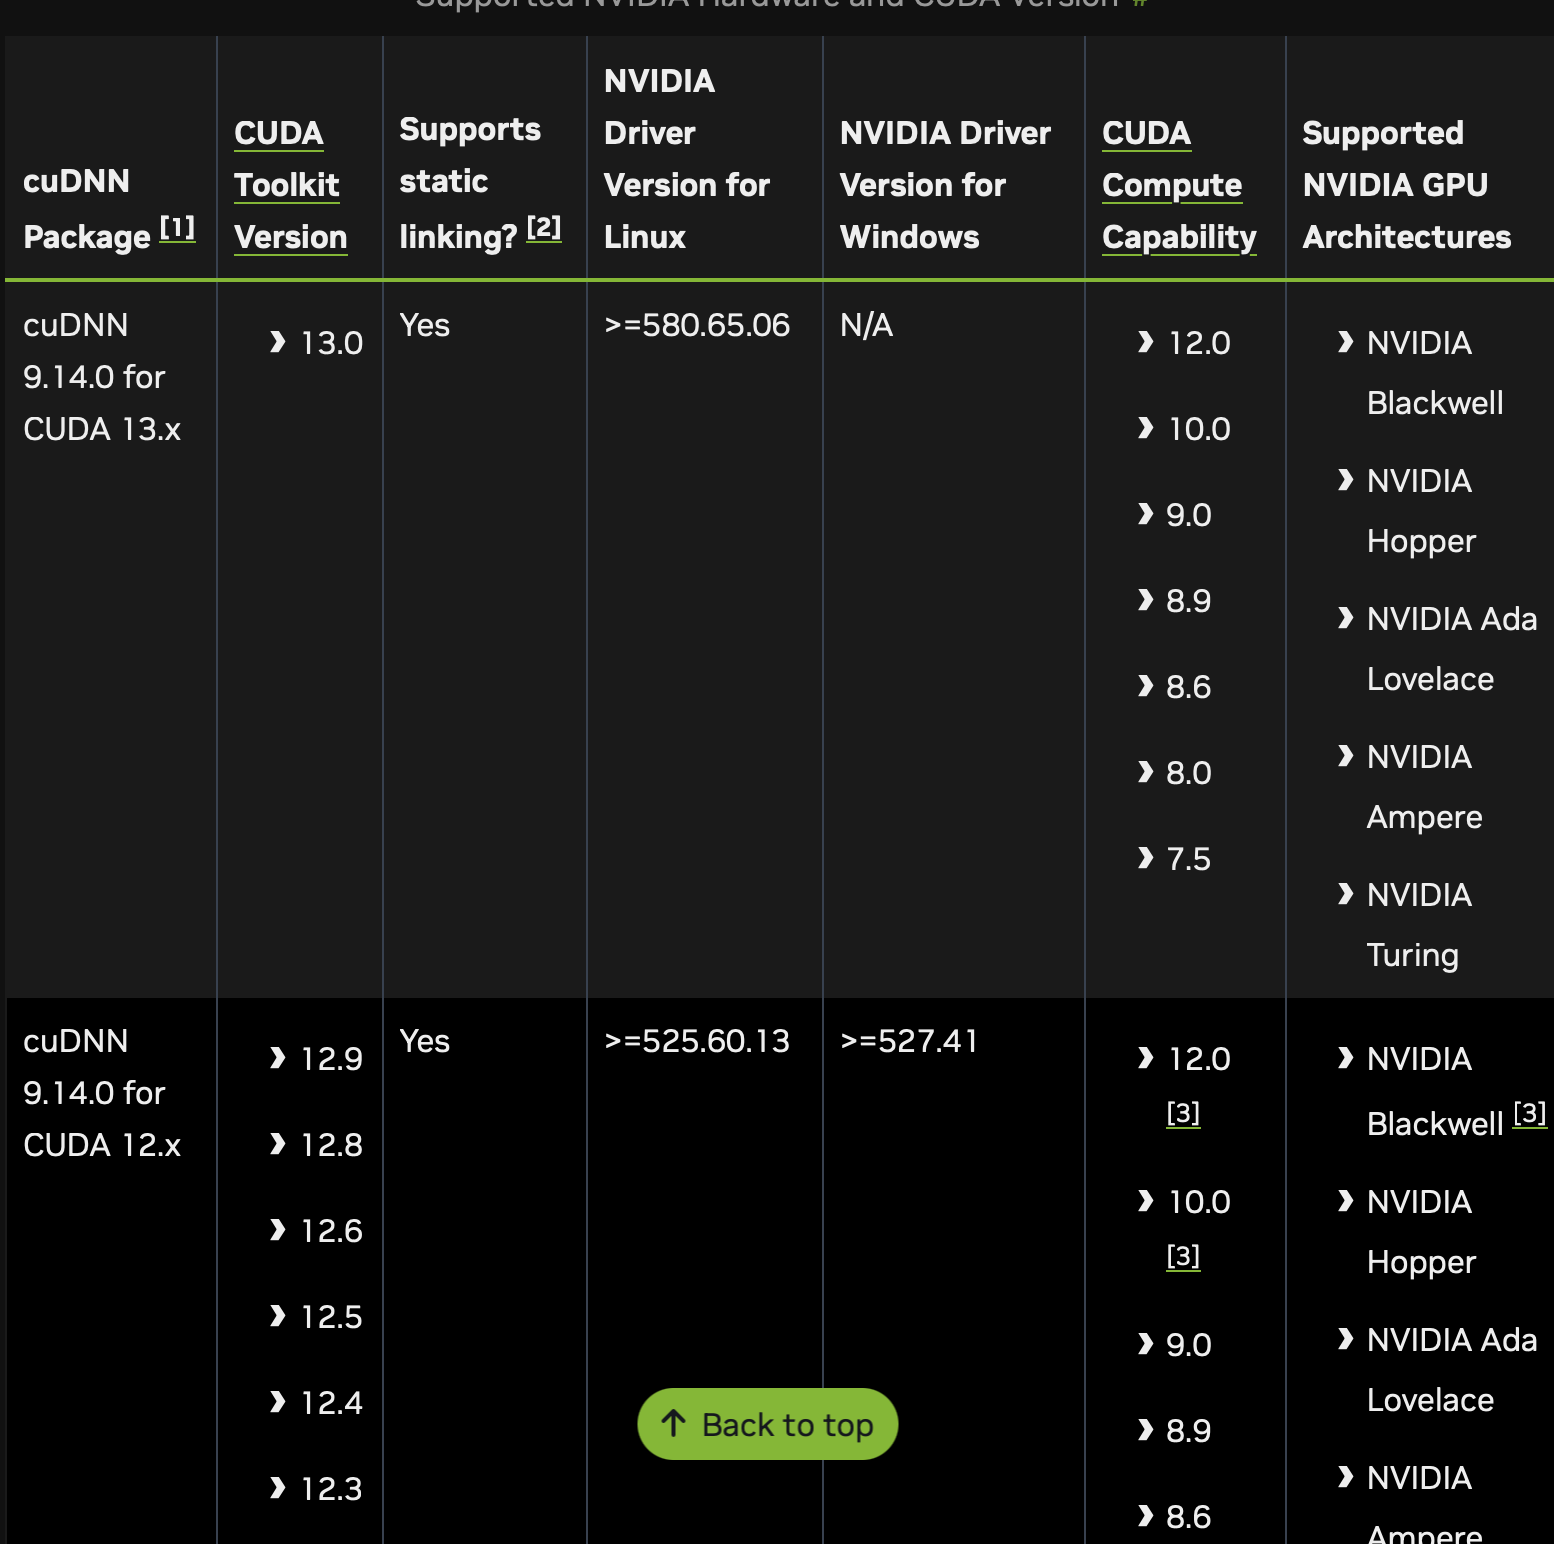
Task: Click compute capability '8.9' in CUDA 12.x row
Action: pos(1189,1431)
